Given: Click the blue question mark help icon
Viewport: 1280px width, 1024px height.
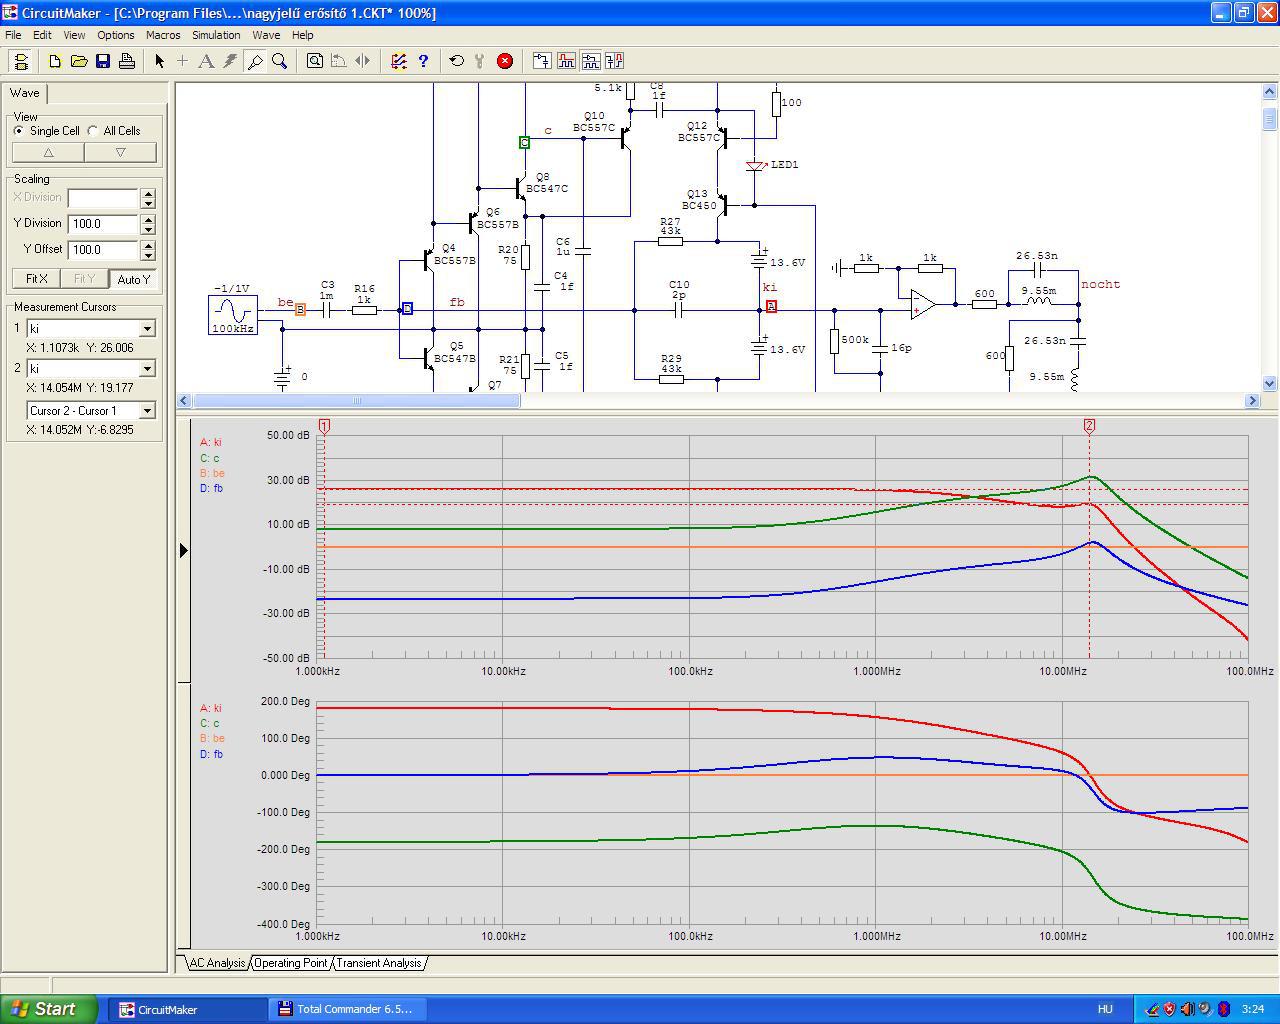Looking at the screenshot, I should [x=423, y=61].
